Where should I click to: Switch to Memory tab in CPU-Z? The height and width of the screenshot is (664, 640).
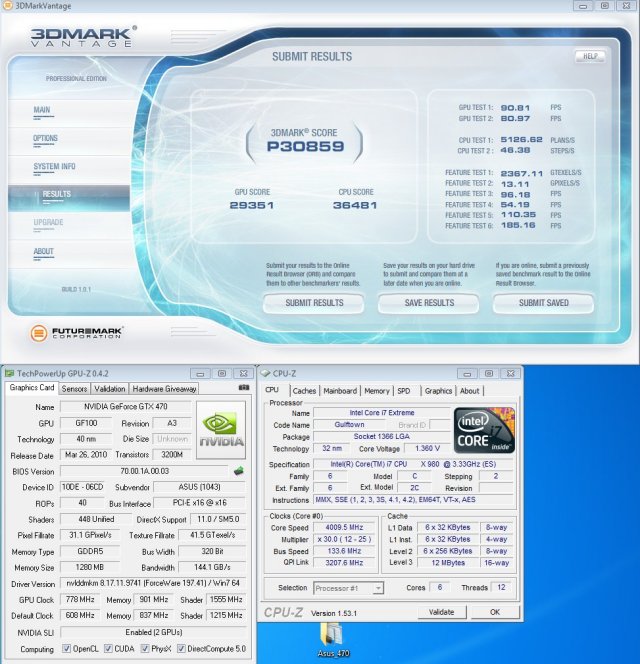pos(377,391)
